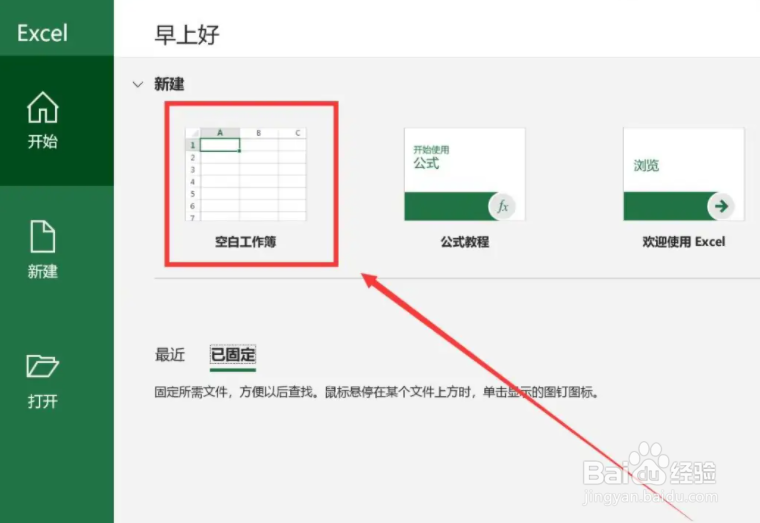Viewport: 760px width, 523px height.
Task: Click the arrow icon on 浏览 template
Action: pyautogui.click(x=721, y=206)
